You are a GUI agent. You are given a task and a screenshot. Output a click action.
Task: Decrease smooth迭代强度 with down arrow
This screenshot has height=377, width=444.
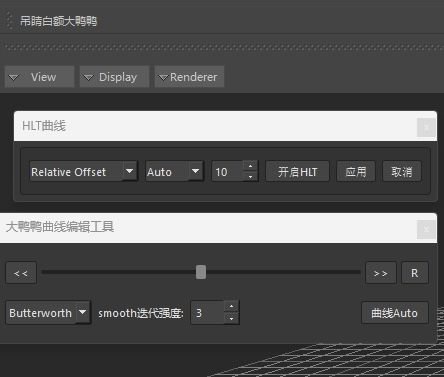pos(232,318)
